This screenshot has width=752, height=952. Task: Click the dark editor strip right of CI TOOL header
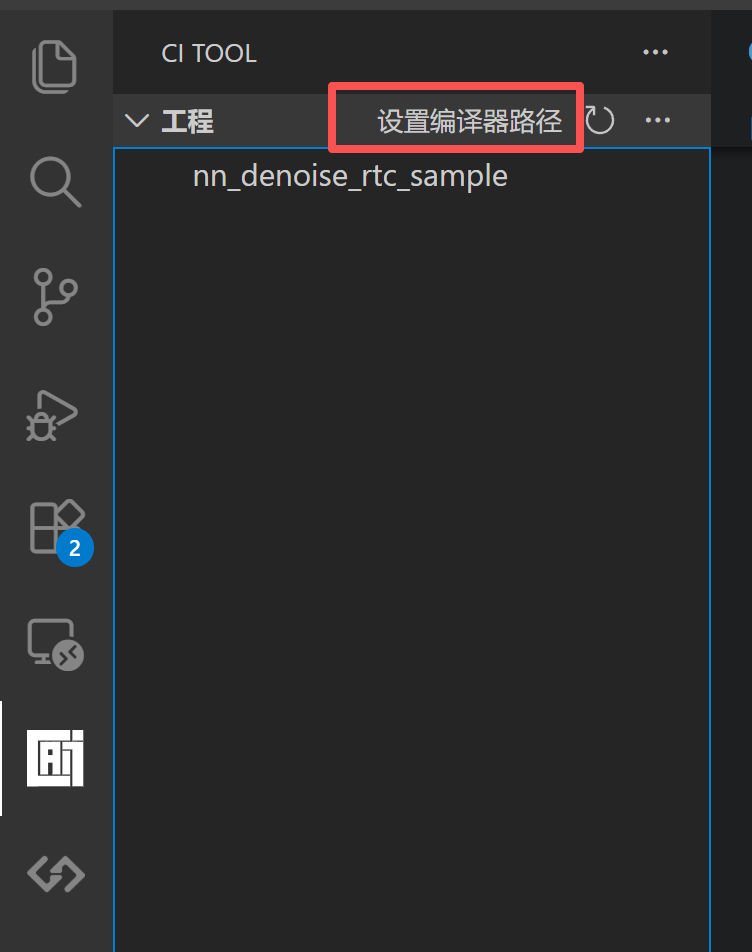[732, 73]
